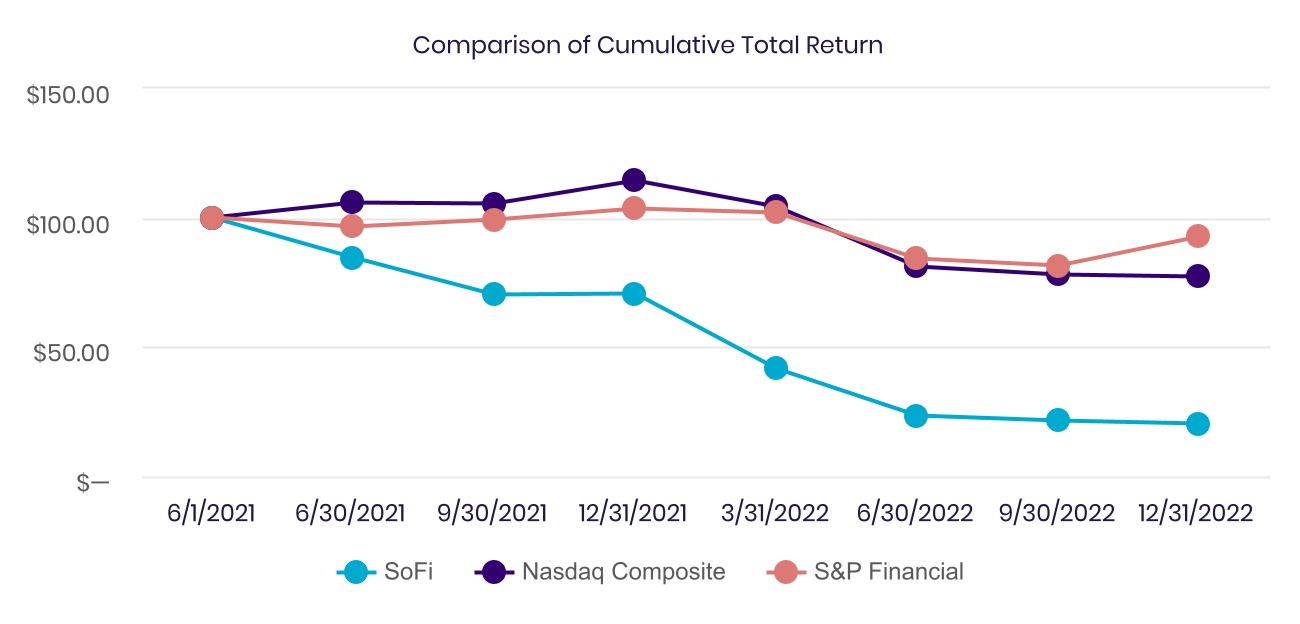Click S&P Financial point at 6/30/2021
The height and width of the screenshot is (624, 1300).
(352, 226)
